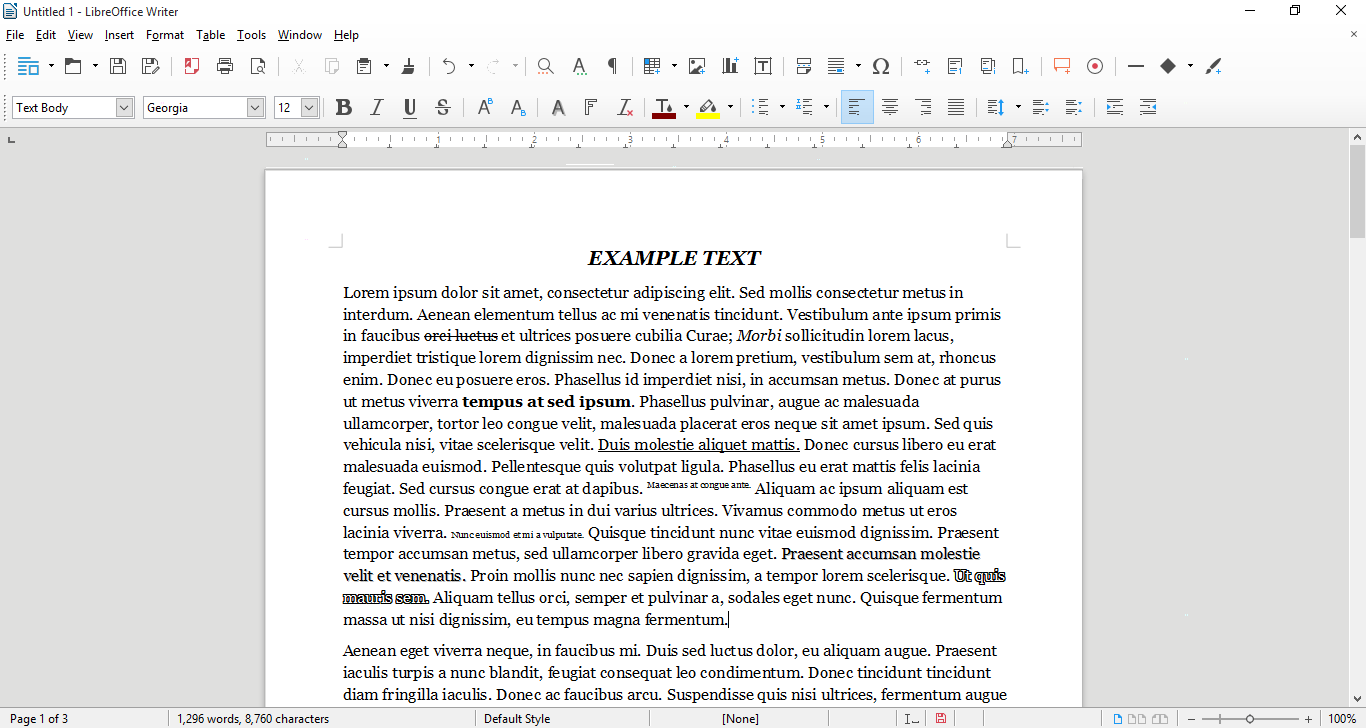Insert a special character
The height and width of the screenshot is (728, 1366).
881,66
